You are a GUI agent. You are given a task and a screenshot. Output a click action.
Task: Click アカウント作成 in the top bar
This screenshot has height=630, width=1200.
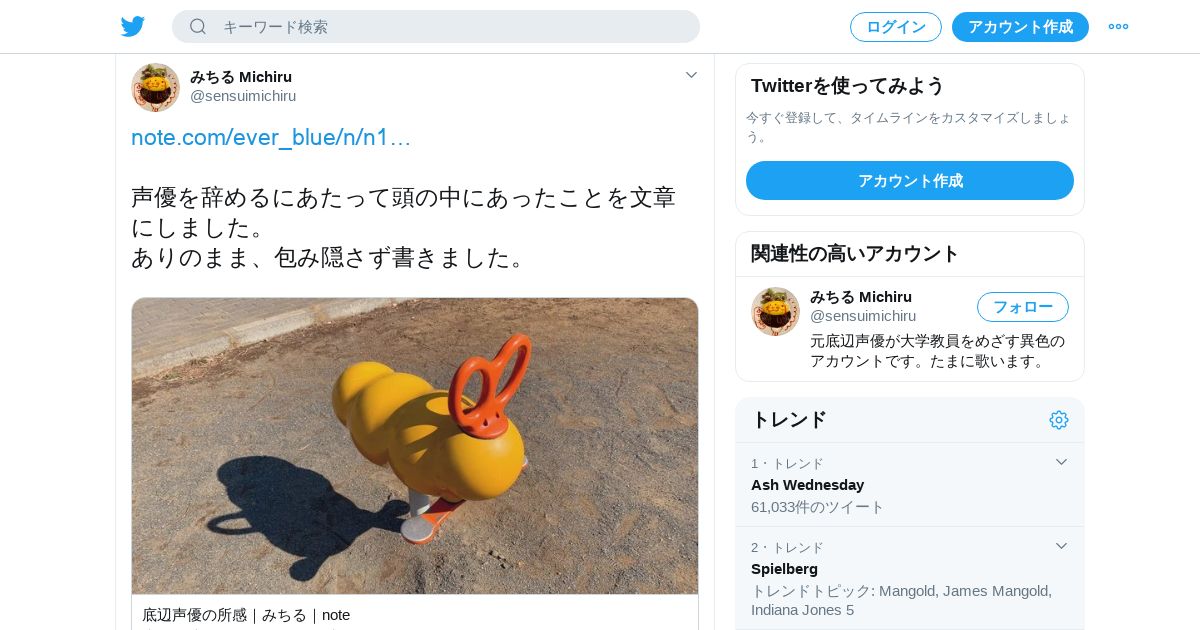click(1020, 27)
